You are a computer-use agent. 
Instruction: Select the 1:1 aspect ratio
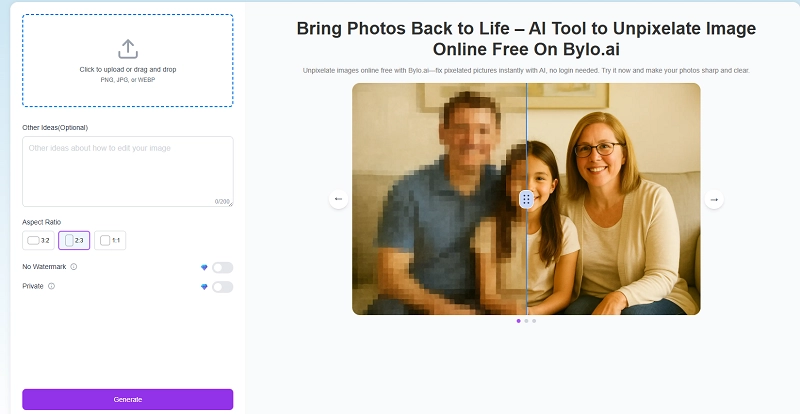click(x=110, y=240)
